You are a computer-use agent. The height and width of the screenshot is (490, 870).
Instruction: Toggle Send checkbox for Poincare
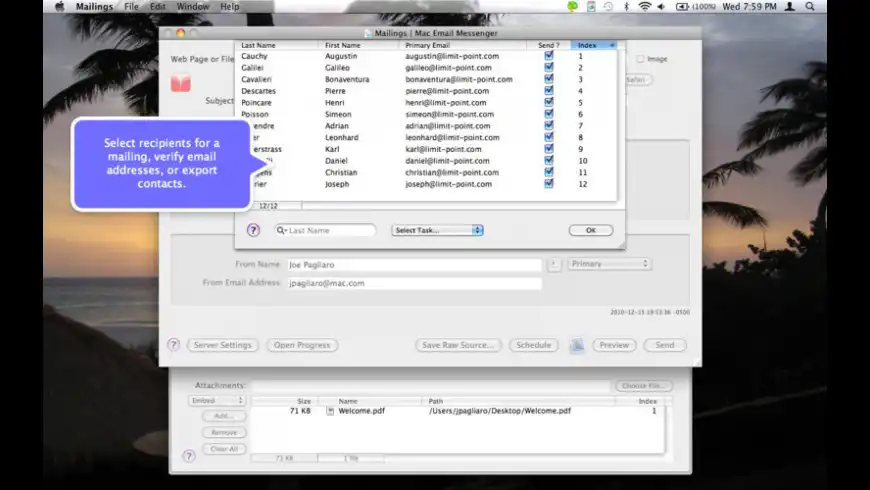coord(549,102)
